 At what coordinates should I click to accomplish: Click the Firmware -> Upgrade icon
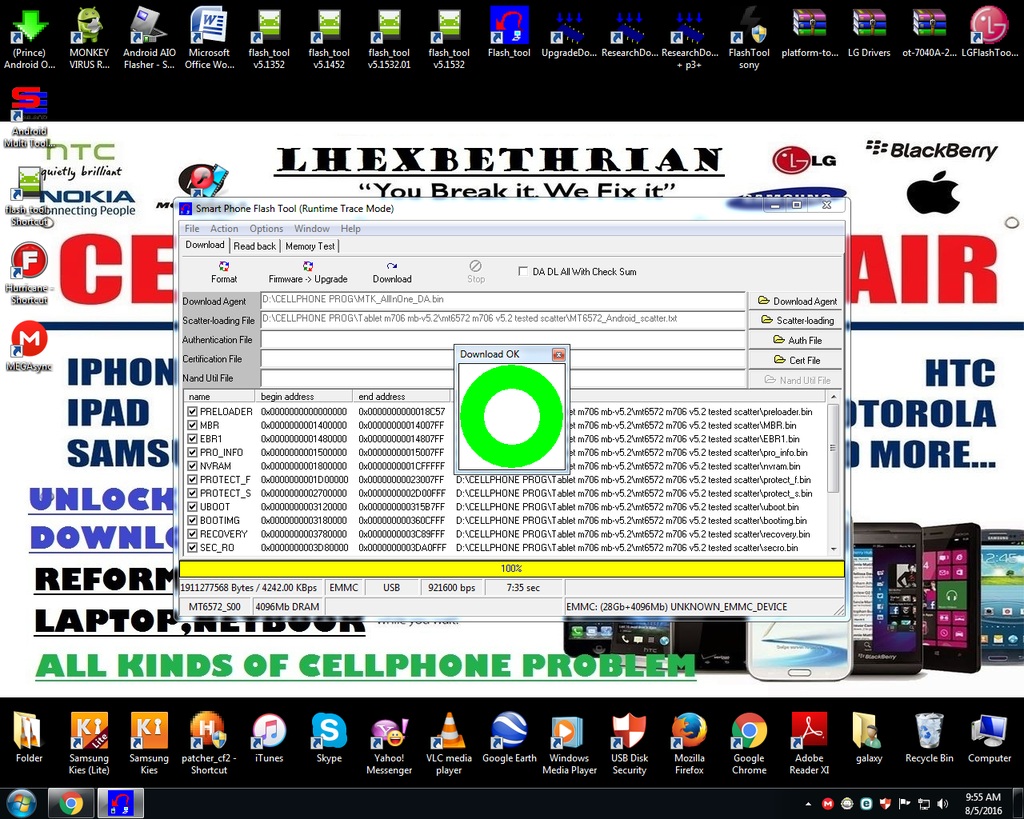(308, 267)
